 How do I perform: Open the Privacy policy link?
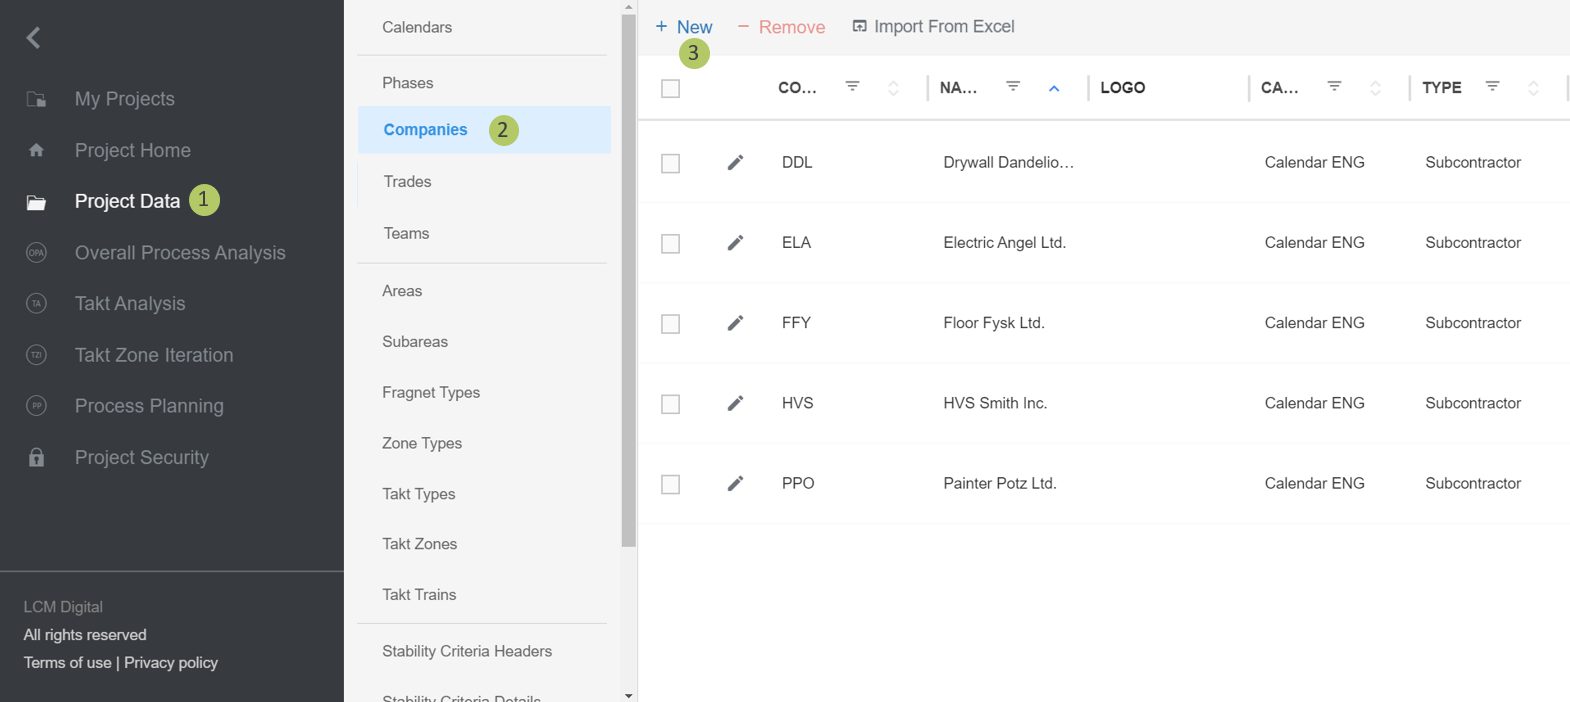(171, 662)
